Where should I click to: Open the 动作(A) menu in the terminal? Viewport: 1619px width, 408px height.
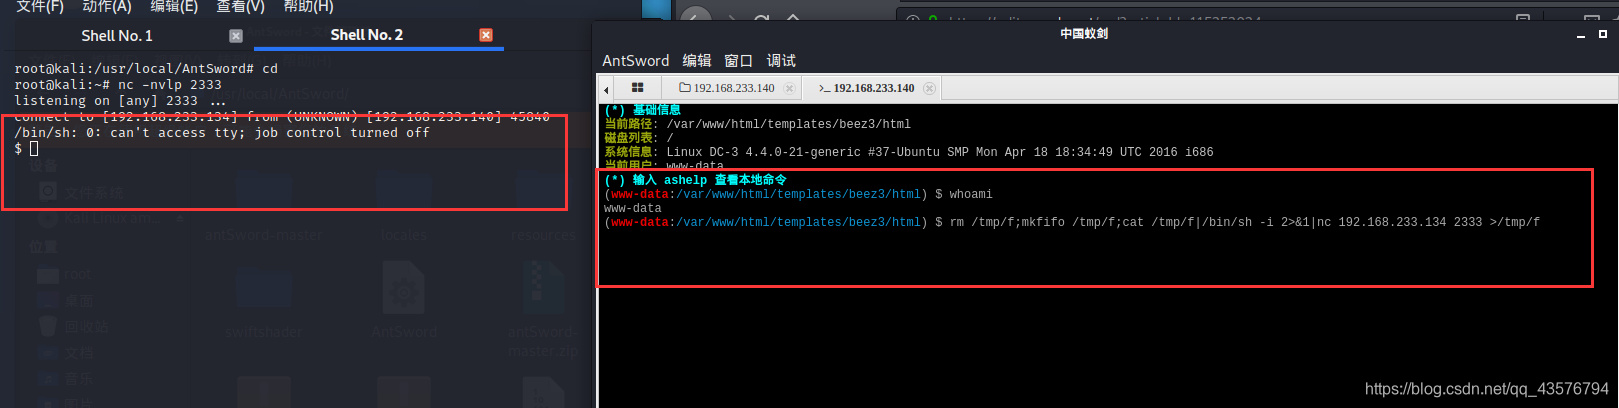click(x=107, y=7)
